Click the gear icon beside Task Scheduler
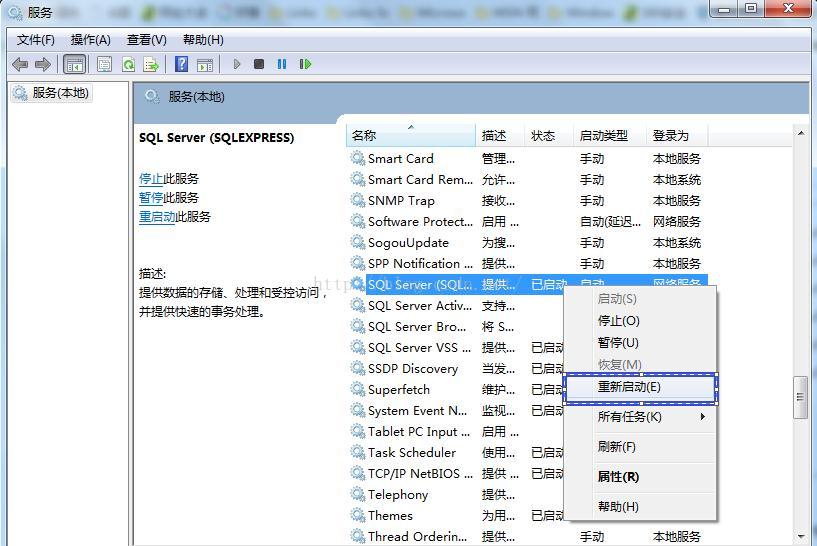The width and height of the screenshot is (817, 546). [357, 452]
